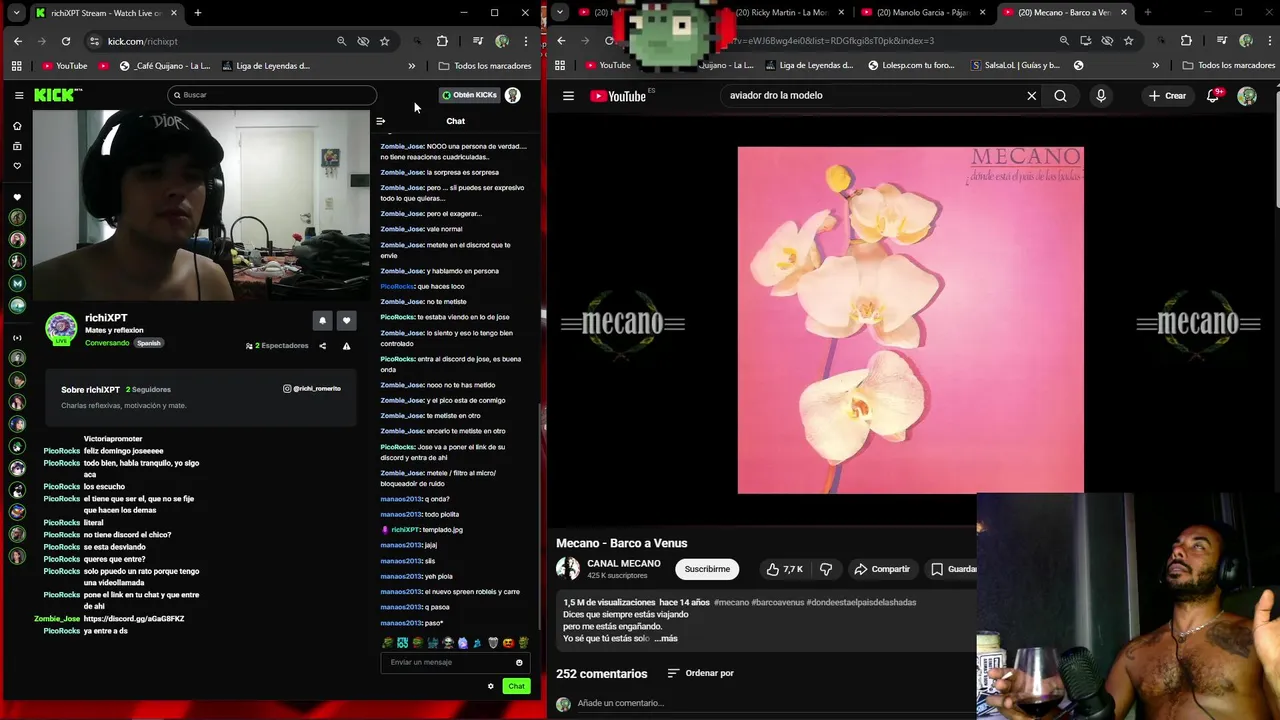Open apps grid in Kick window bookmarks bar
This screenshot has width=1280, height=720.
click(x=17, y=66)
